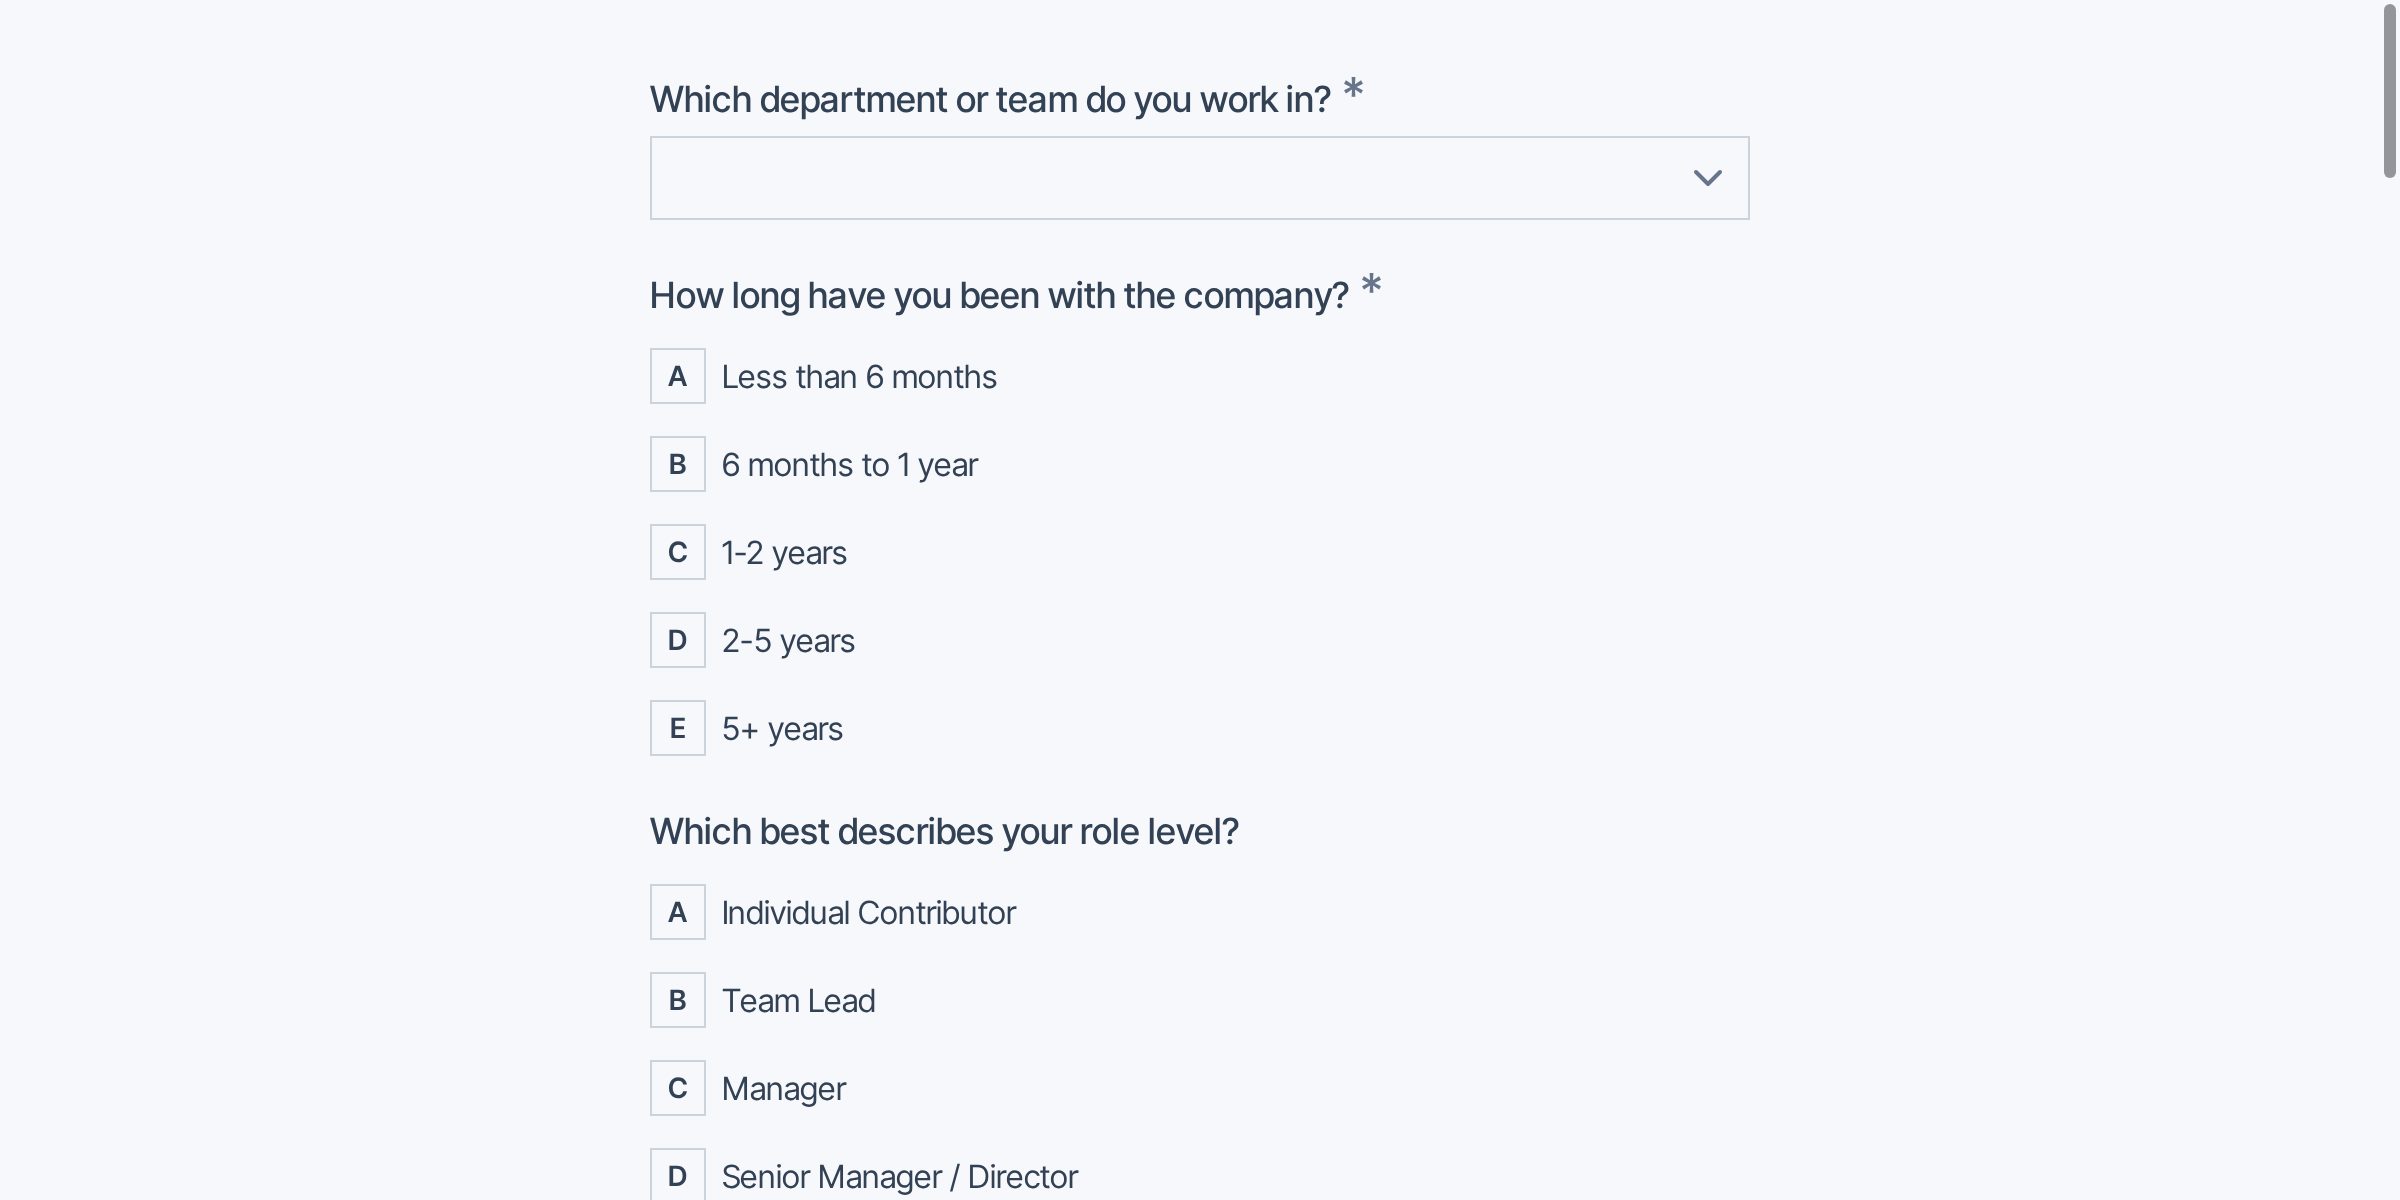Select 'Less than 6 months' tenure option
2400x1200 pixels.
point(858,377)
